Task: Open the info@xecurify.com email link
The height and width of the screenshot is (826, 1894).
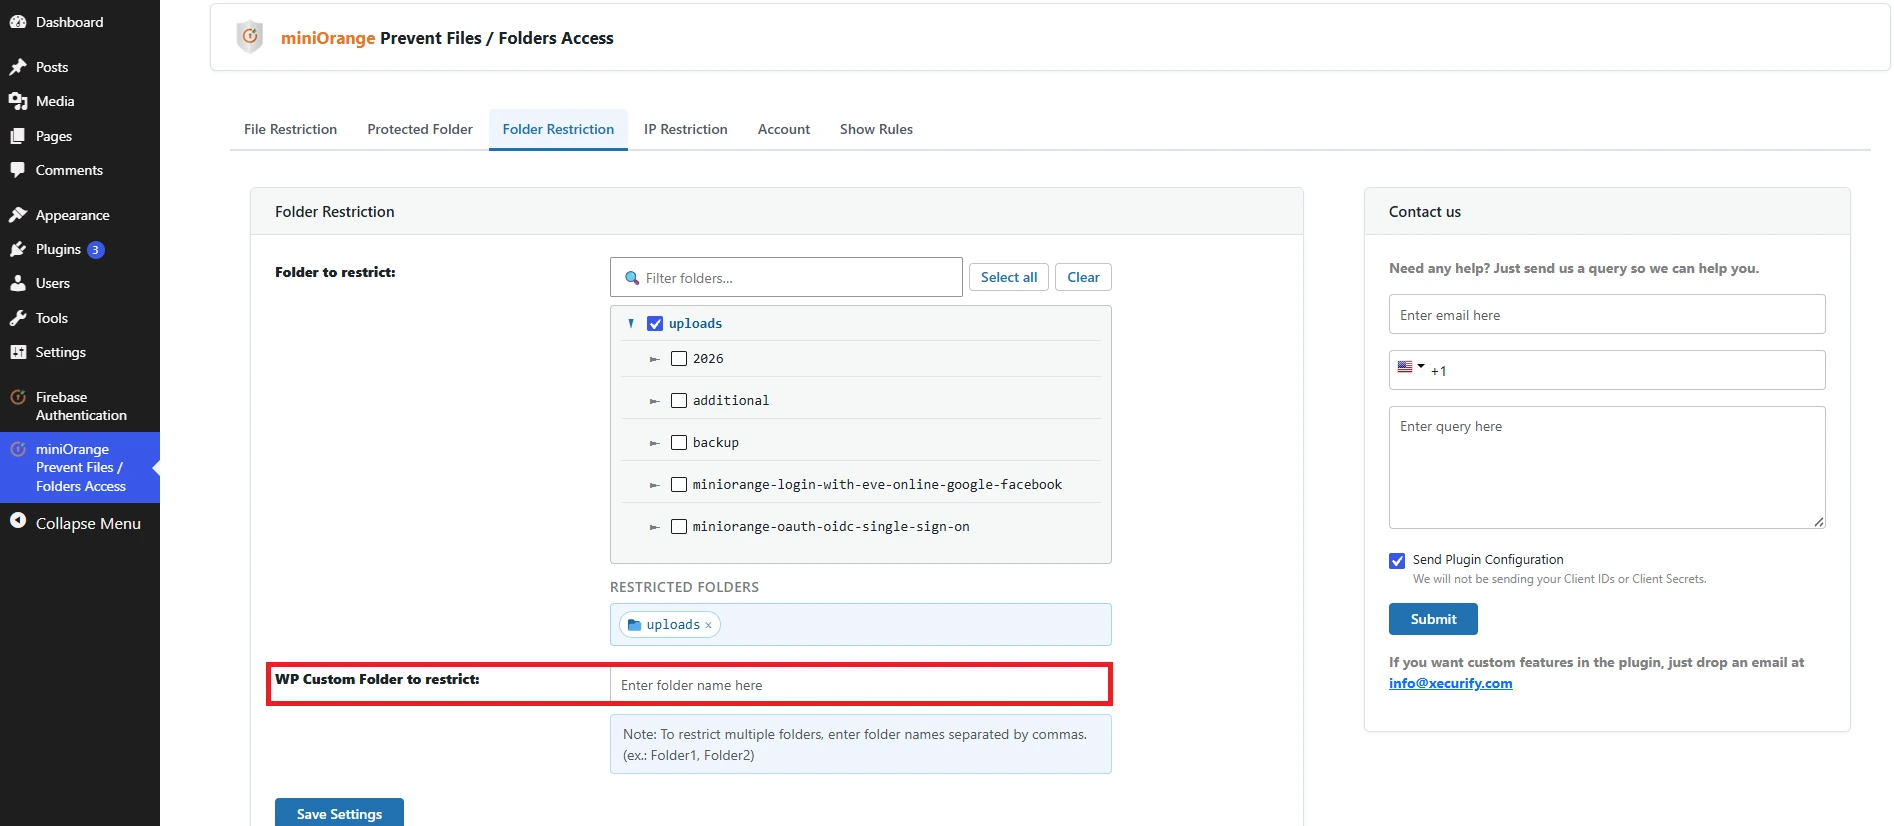Action: tap(1450, 683)
